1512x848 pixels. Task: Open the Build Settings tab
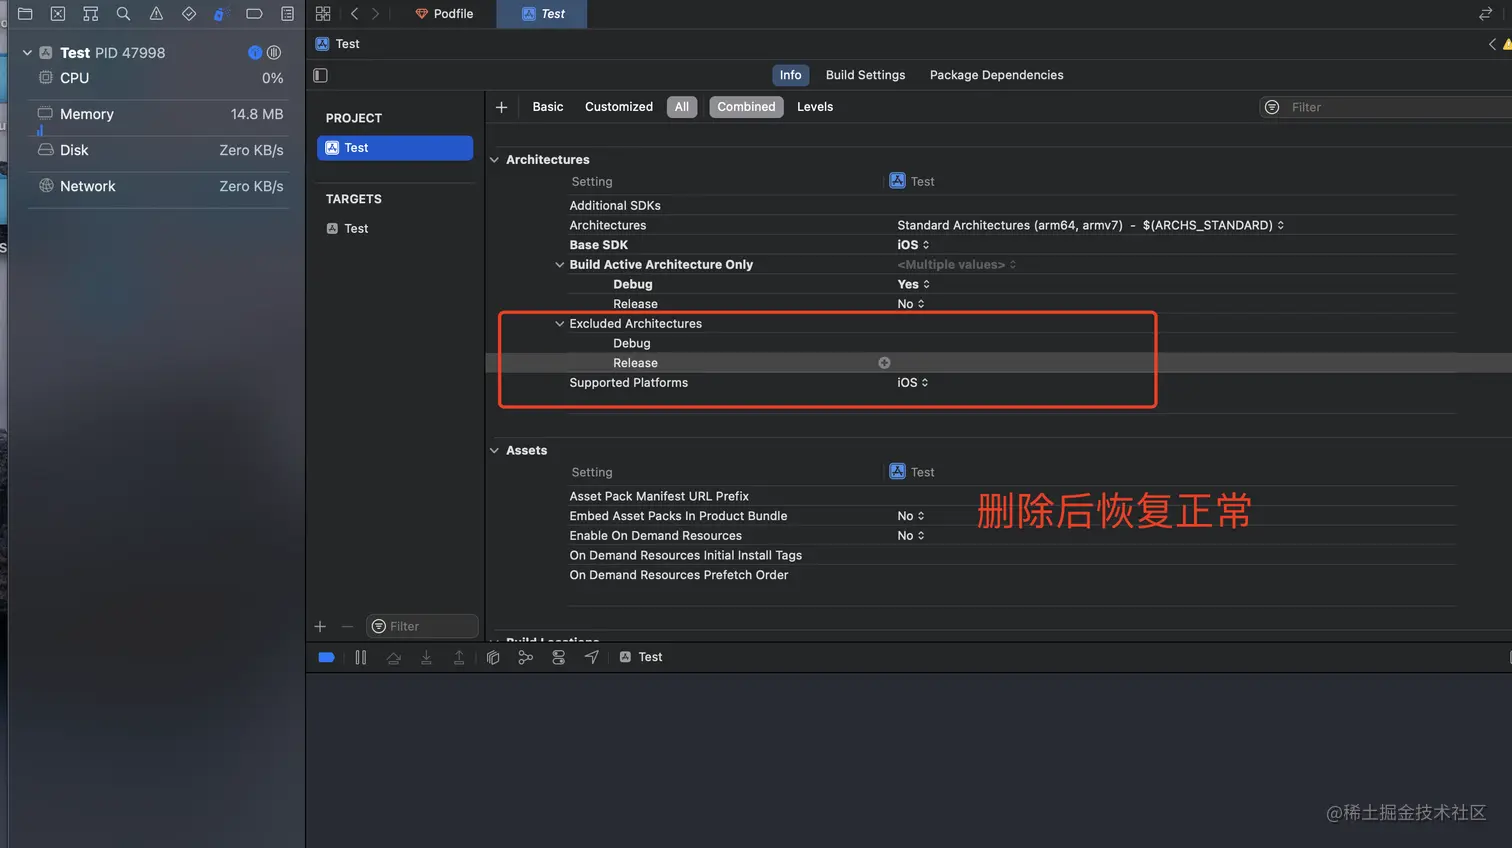865,75
